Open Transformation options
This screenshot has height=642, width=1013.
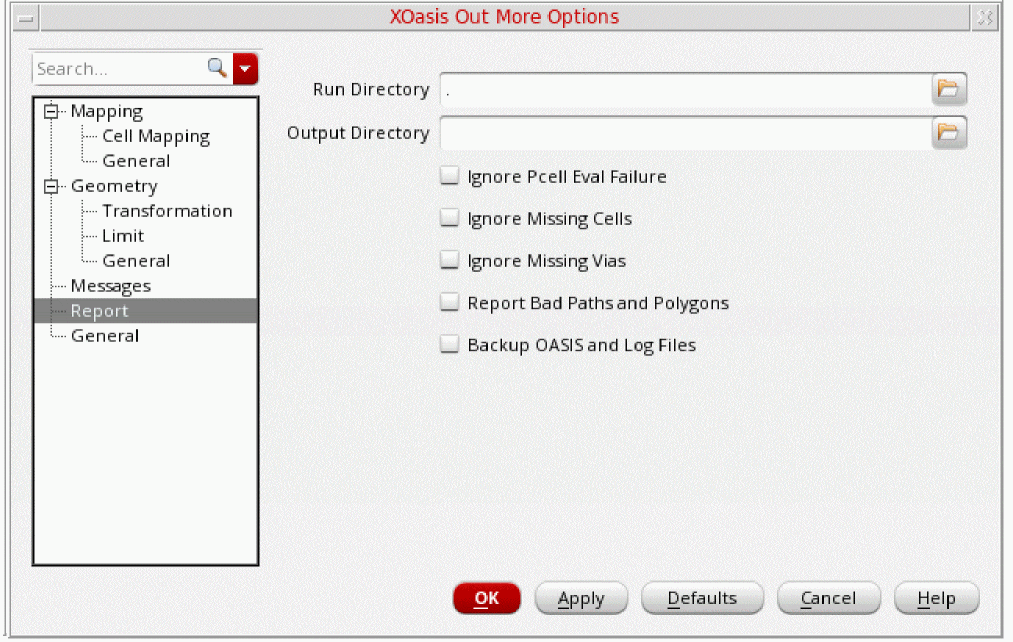[167, 211]
